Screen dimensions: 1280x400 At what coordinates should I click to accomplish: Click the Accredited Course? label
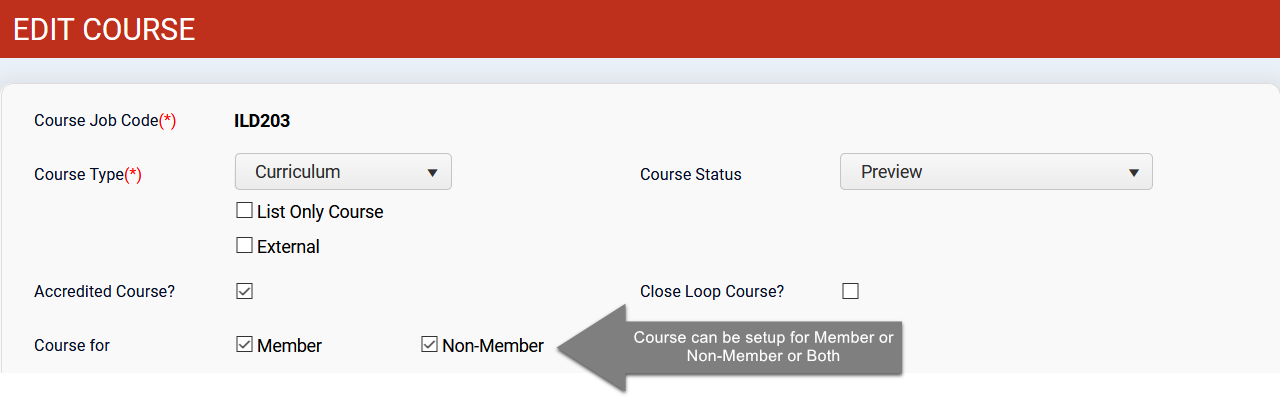coord(105,292)
